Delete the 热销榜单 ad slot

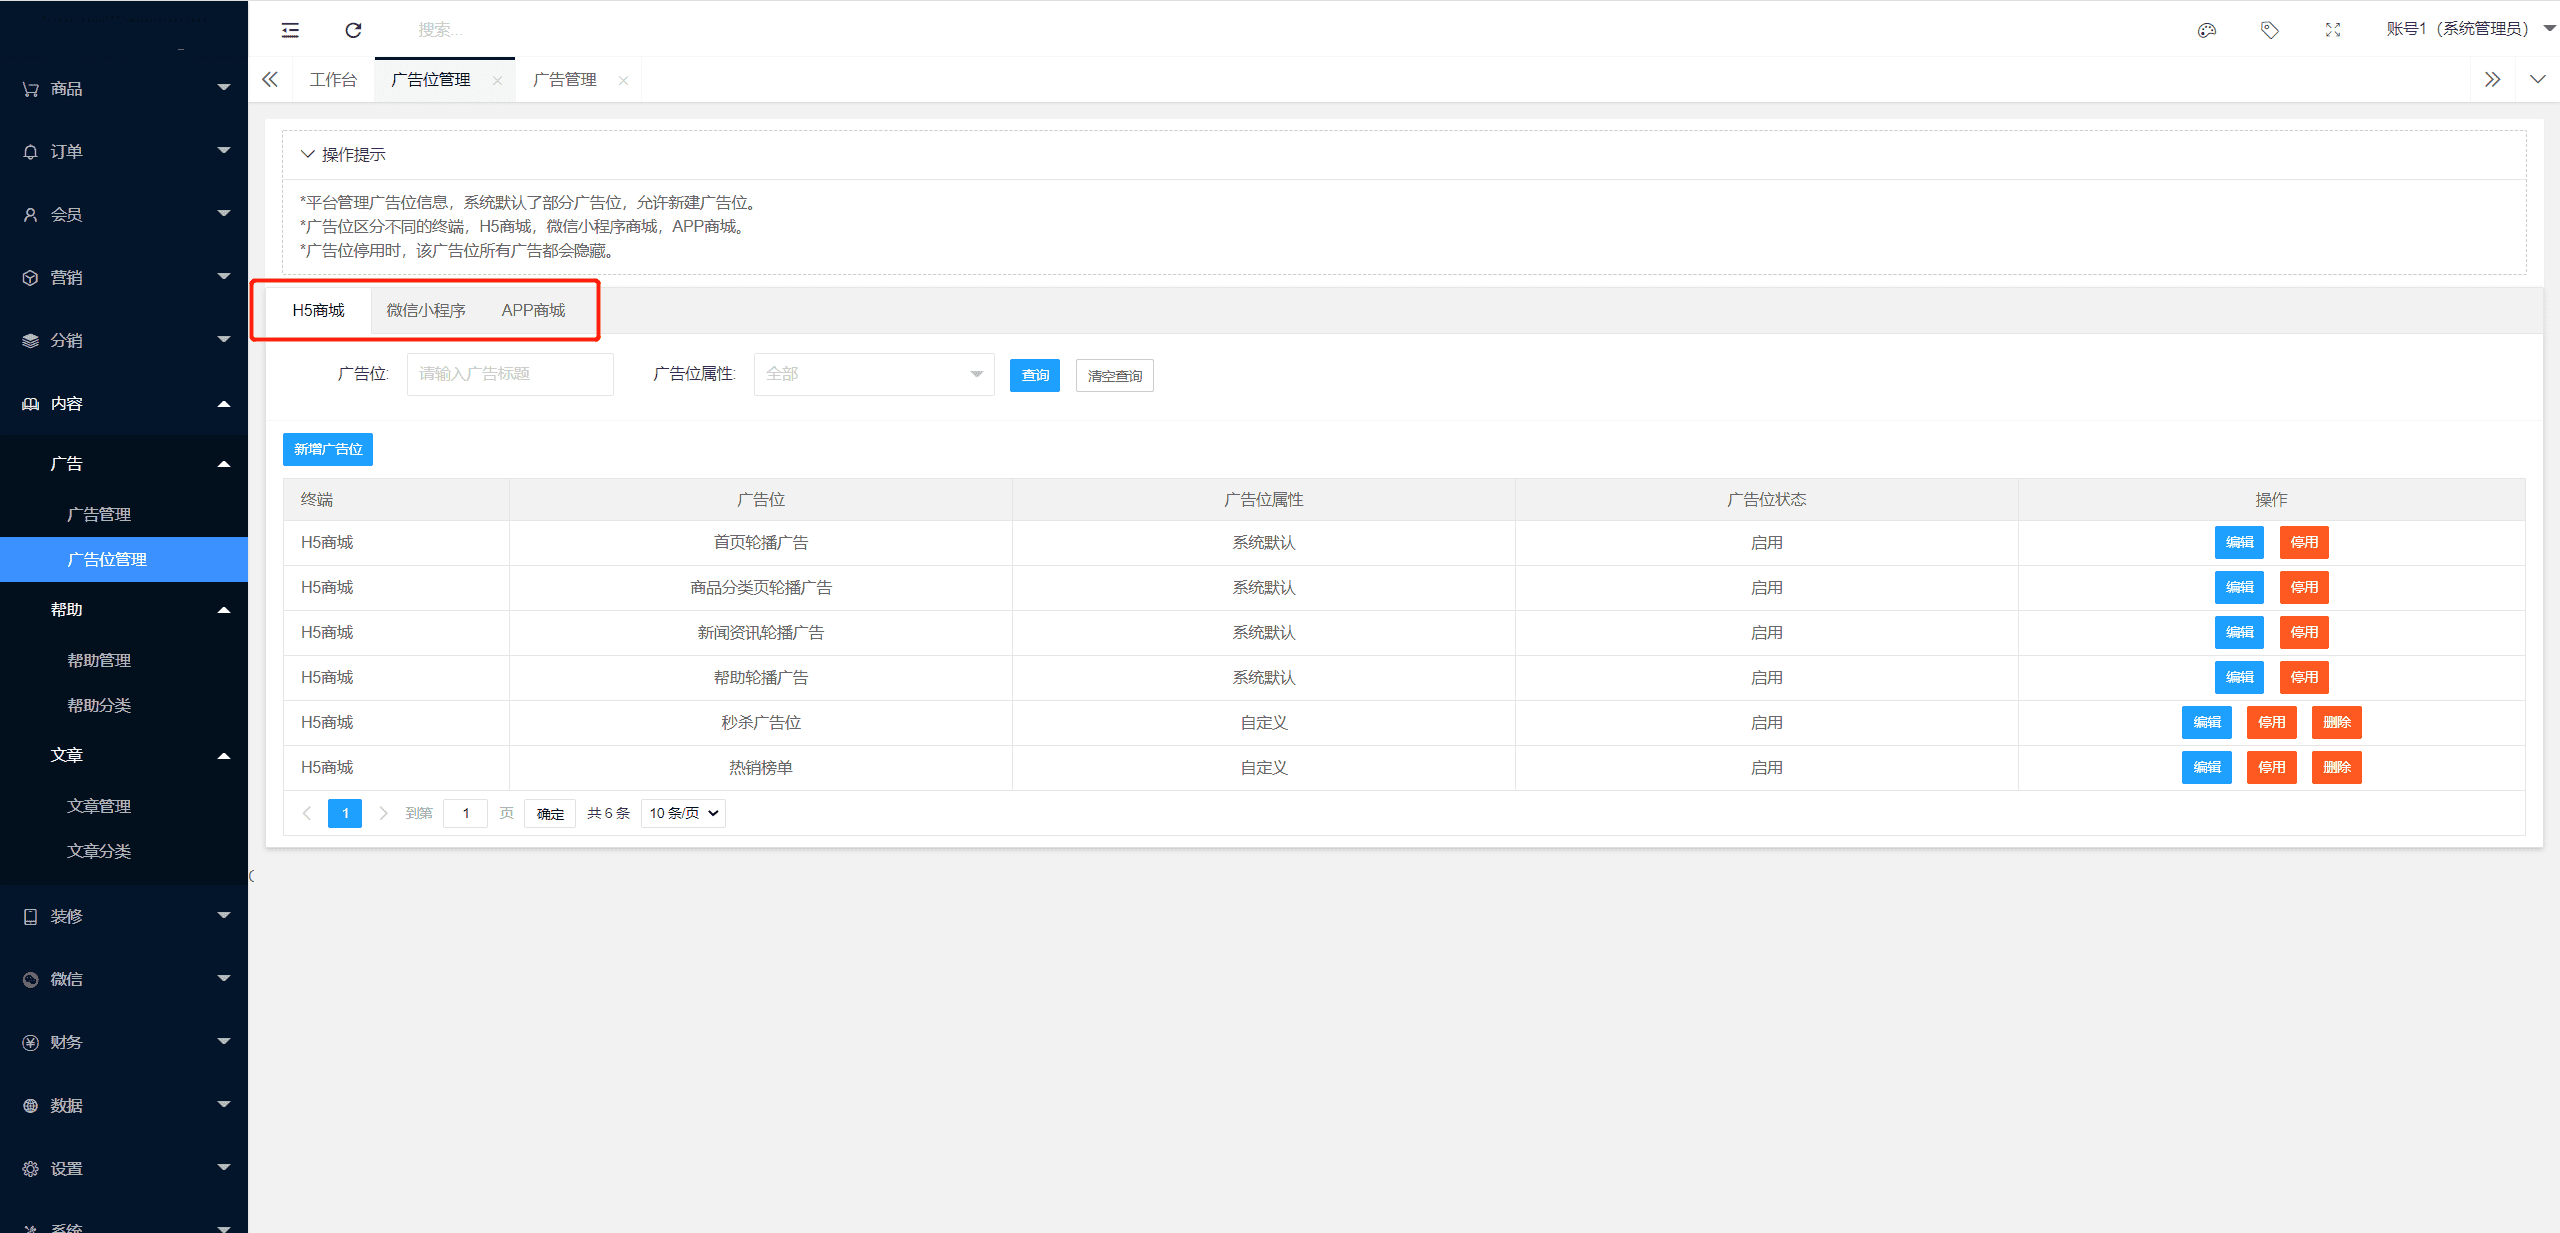[x=2336, y=767]
